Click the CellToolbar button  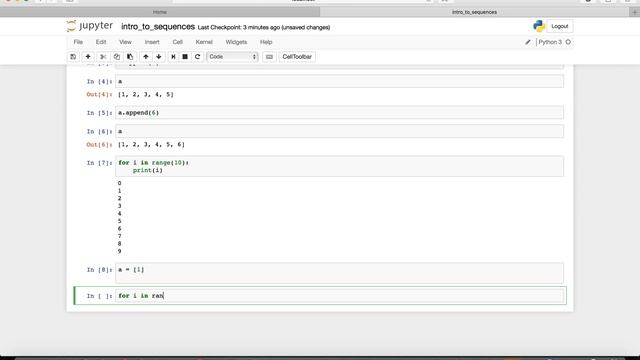click(297, 57)
